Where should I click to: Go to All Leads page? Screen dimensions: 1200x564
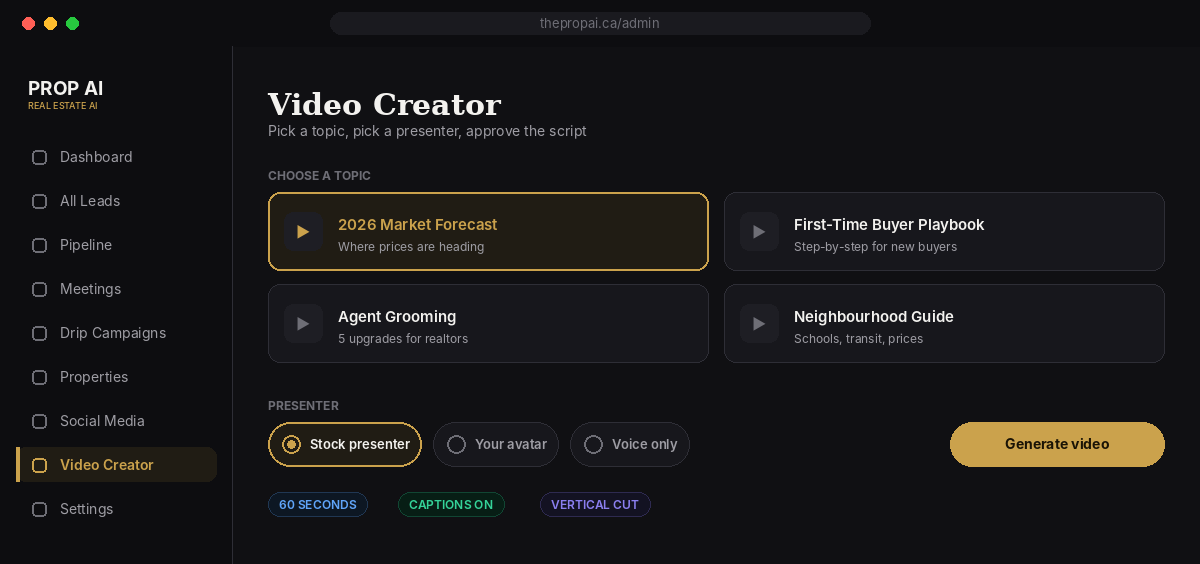pos(117,201)
